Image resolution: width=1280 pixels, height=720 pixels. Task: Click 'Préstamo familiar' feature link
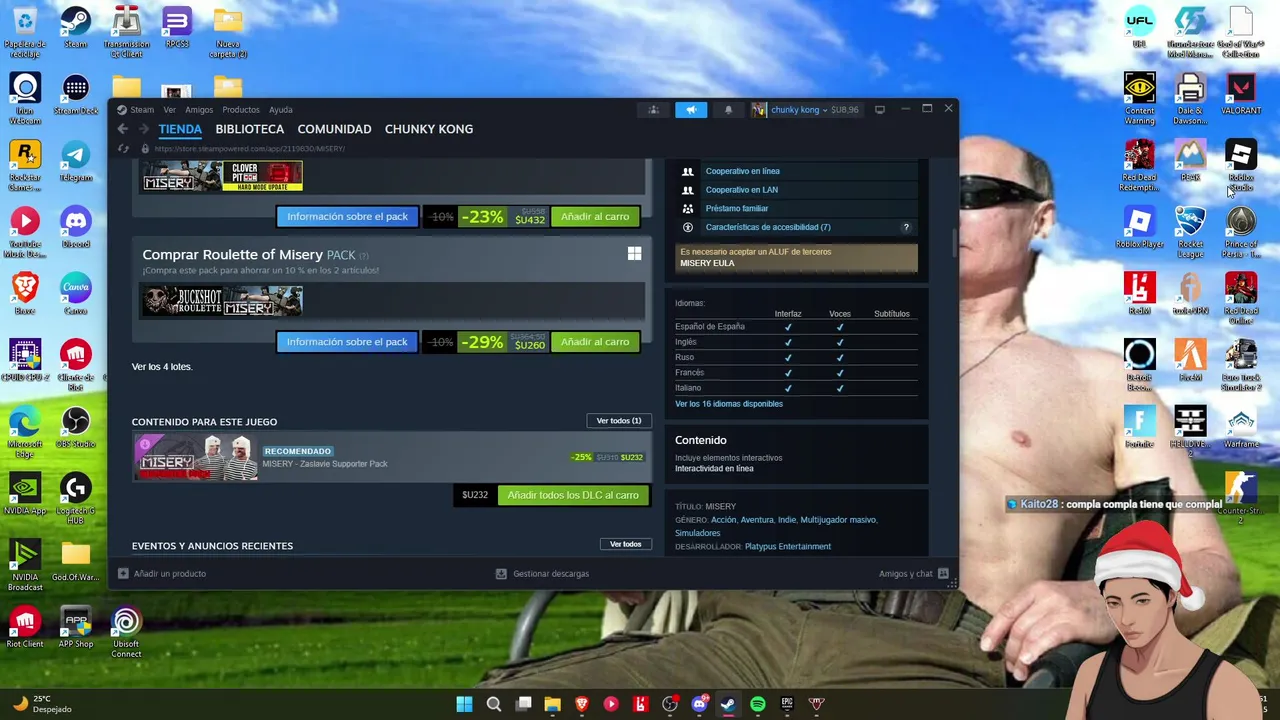[737, 209]
